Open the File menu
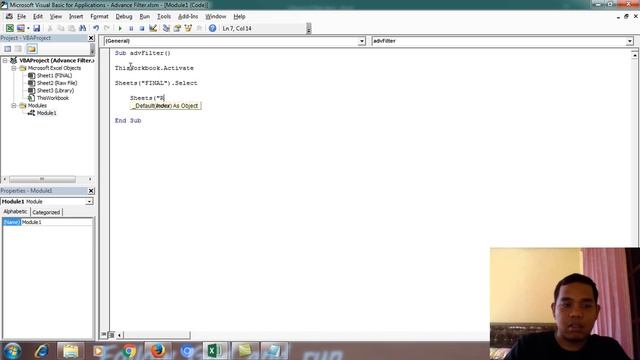Screen dimensions: 640x360 [x=21, y=17]
